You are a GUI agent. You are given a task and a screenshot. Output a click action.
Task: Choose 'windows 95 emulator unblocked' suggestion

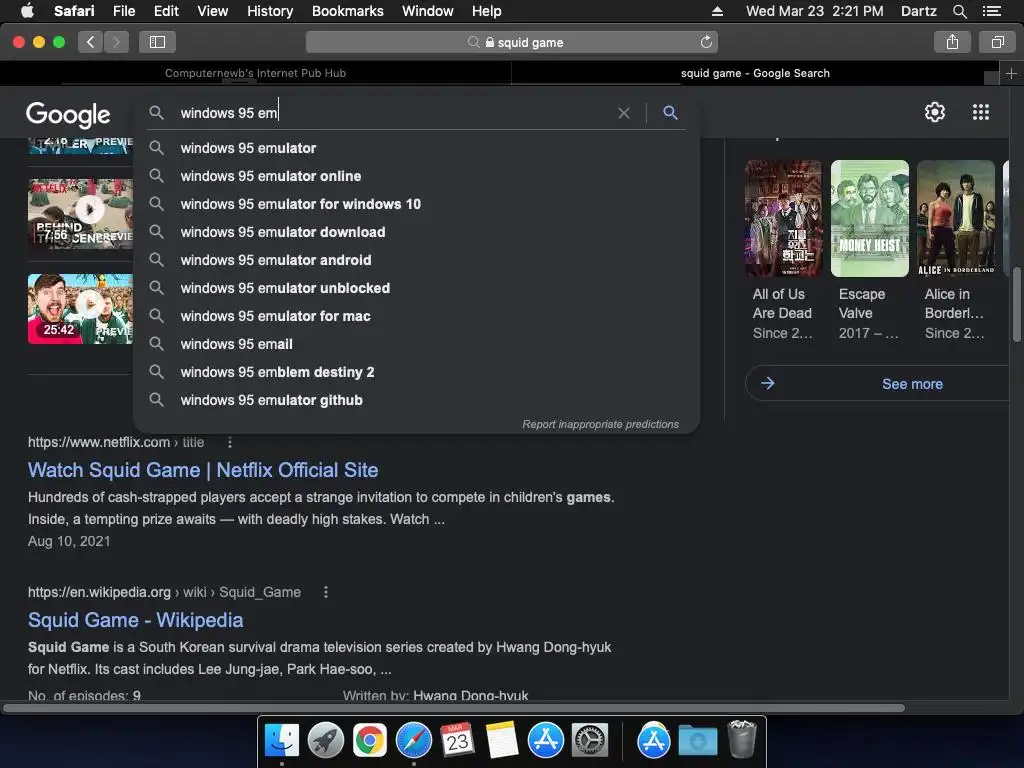coord(417,288)
